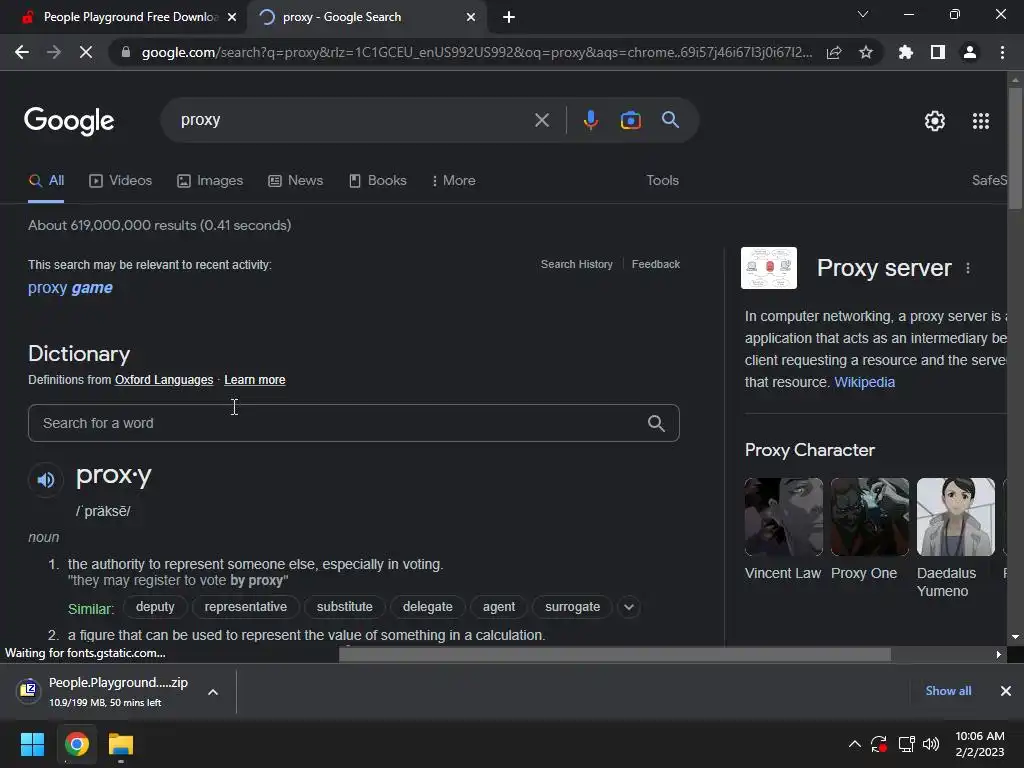Open the proxy game suggestion link
The width and height of the screenshot is (1024, 768).
71,288
